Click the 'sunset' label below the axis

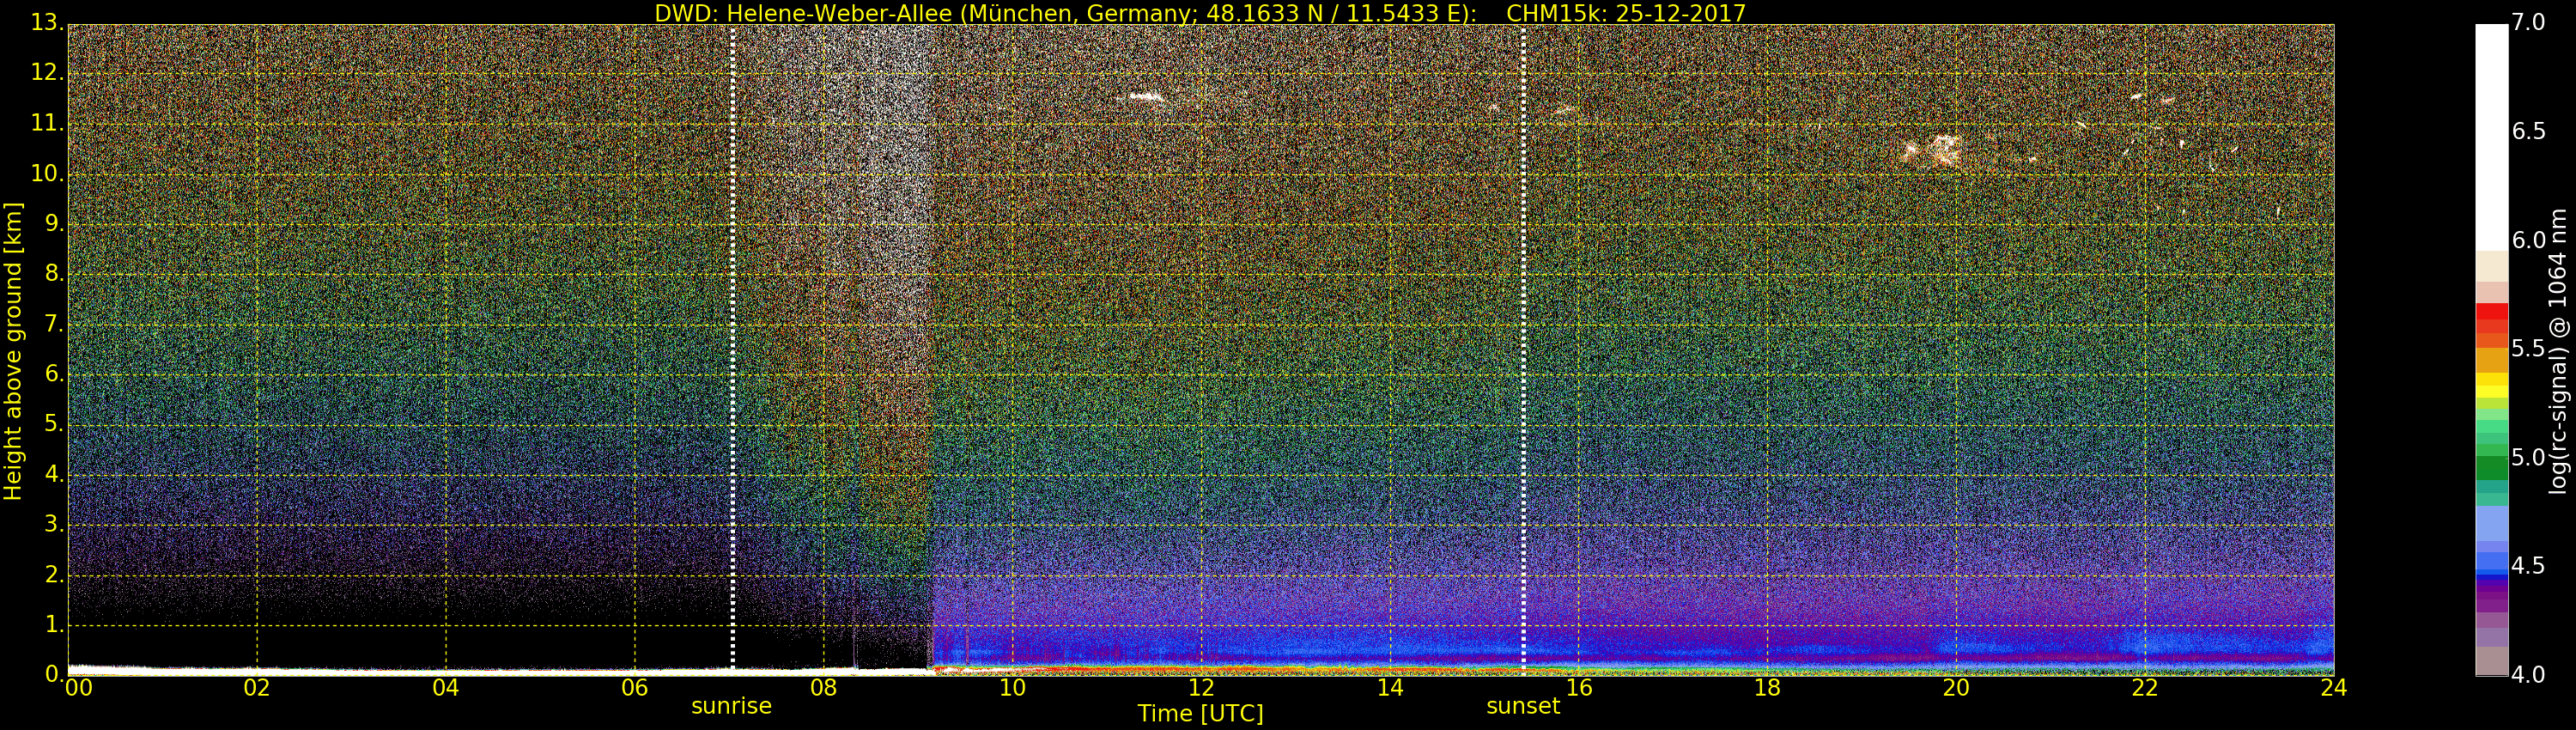(x=1522, y=706)
